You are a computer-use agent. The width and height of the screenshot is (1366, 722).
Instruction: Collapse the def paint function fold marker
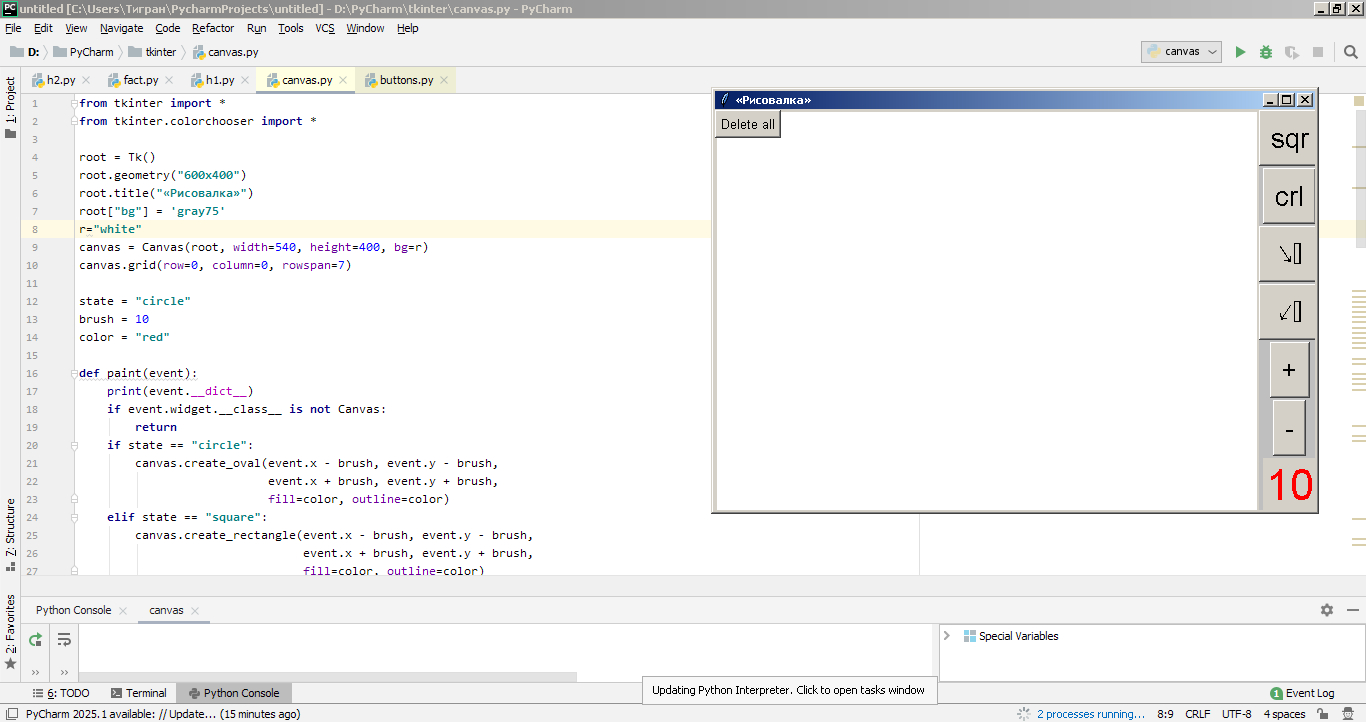(x=74, y=373)
